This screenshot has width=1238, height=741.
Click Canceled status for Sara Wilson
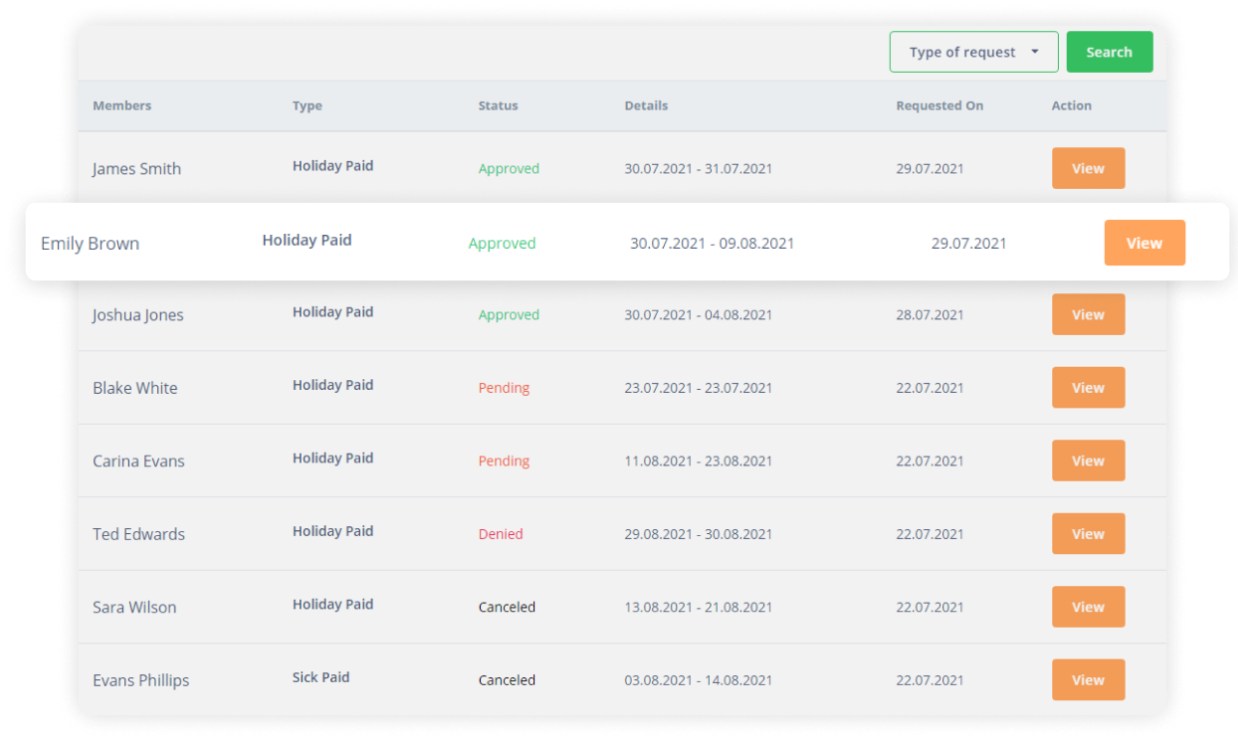[507, 606]
